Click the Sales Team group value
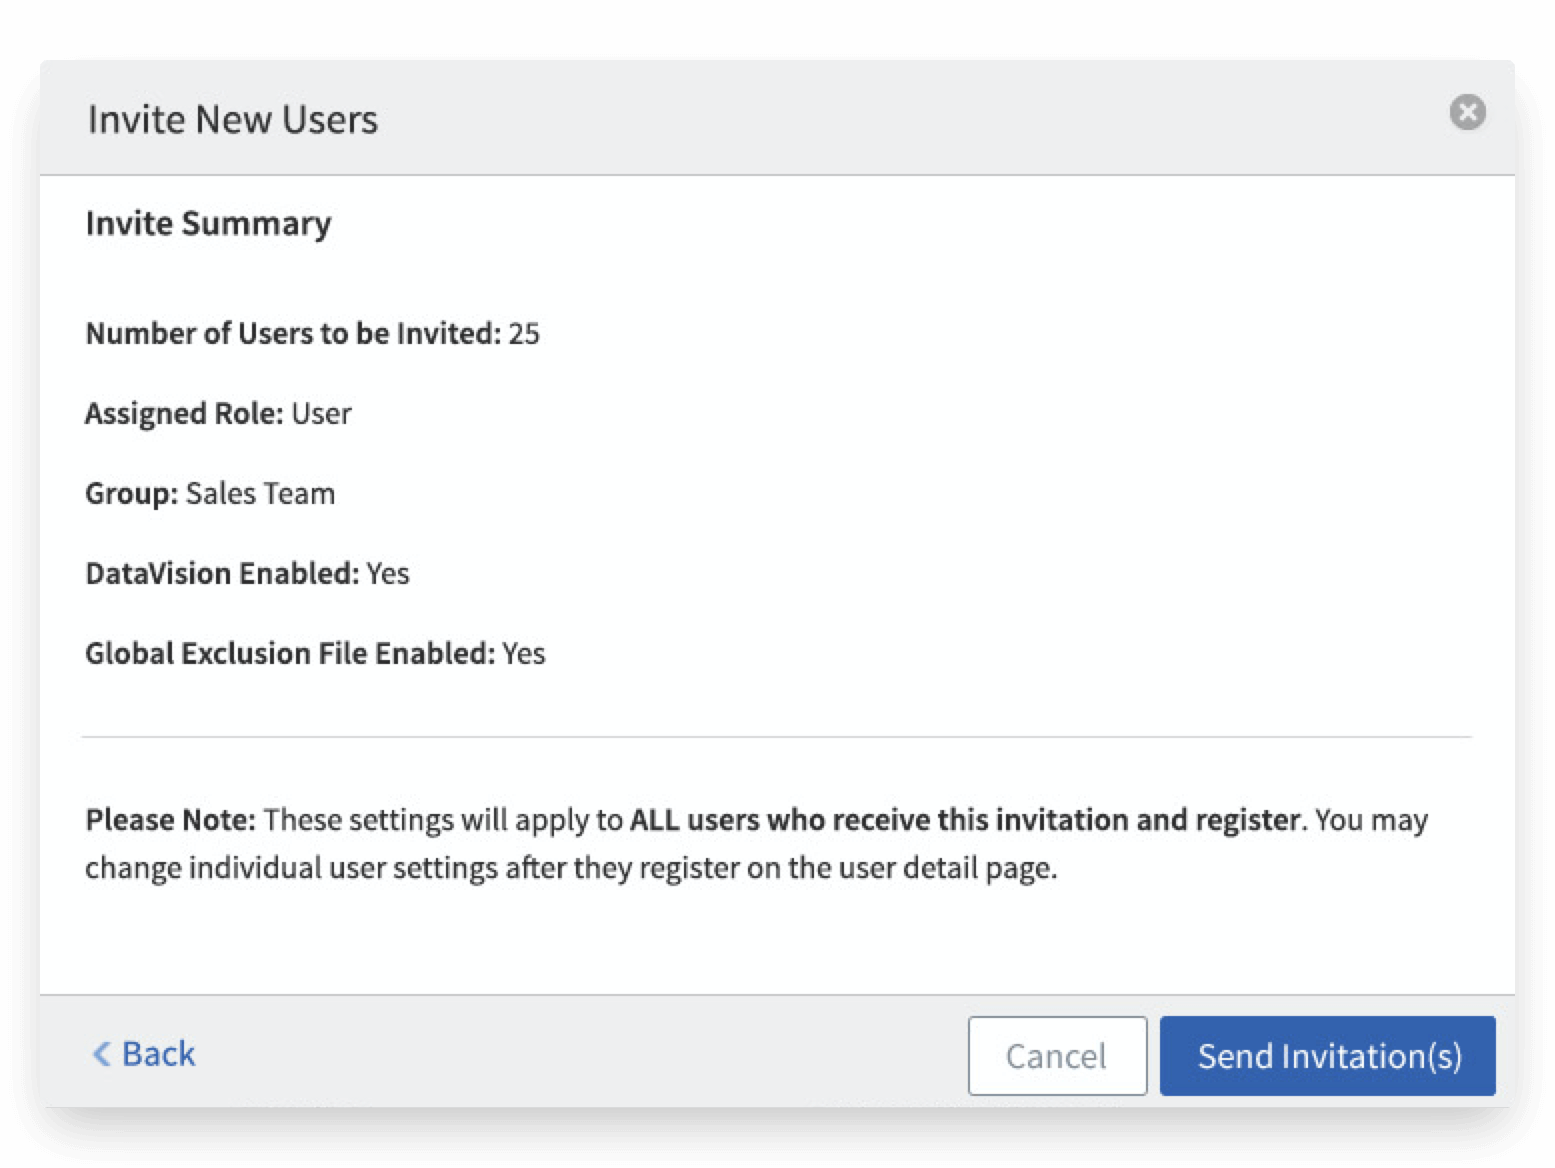1555x1168 pixels. pos(260,493)
